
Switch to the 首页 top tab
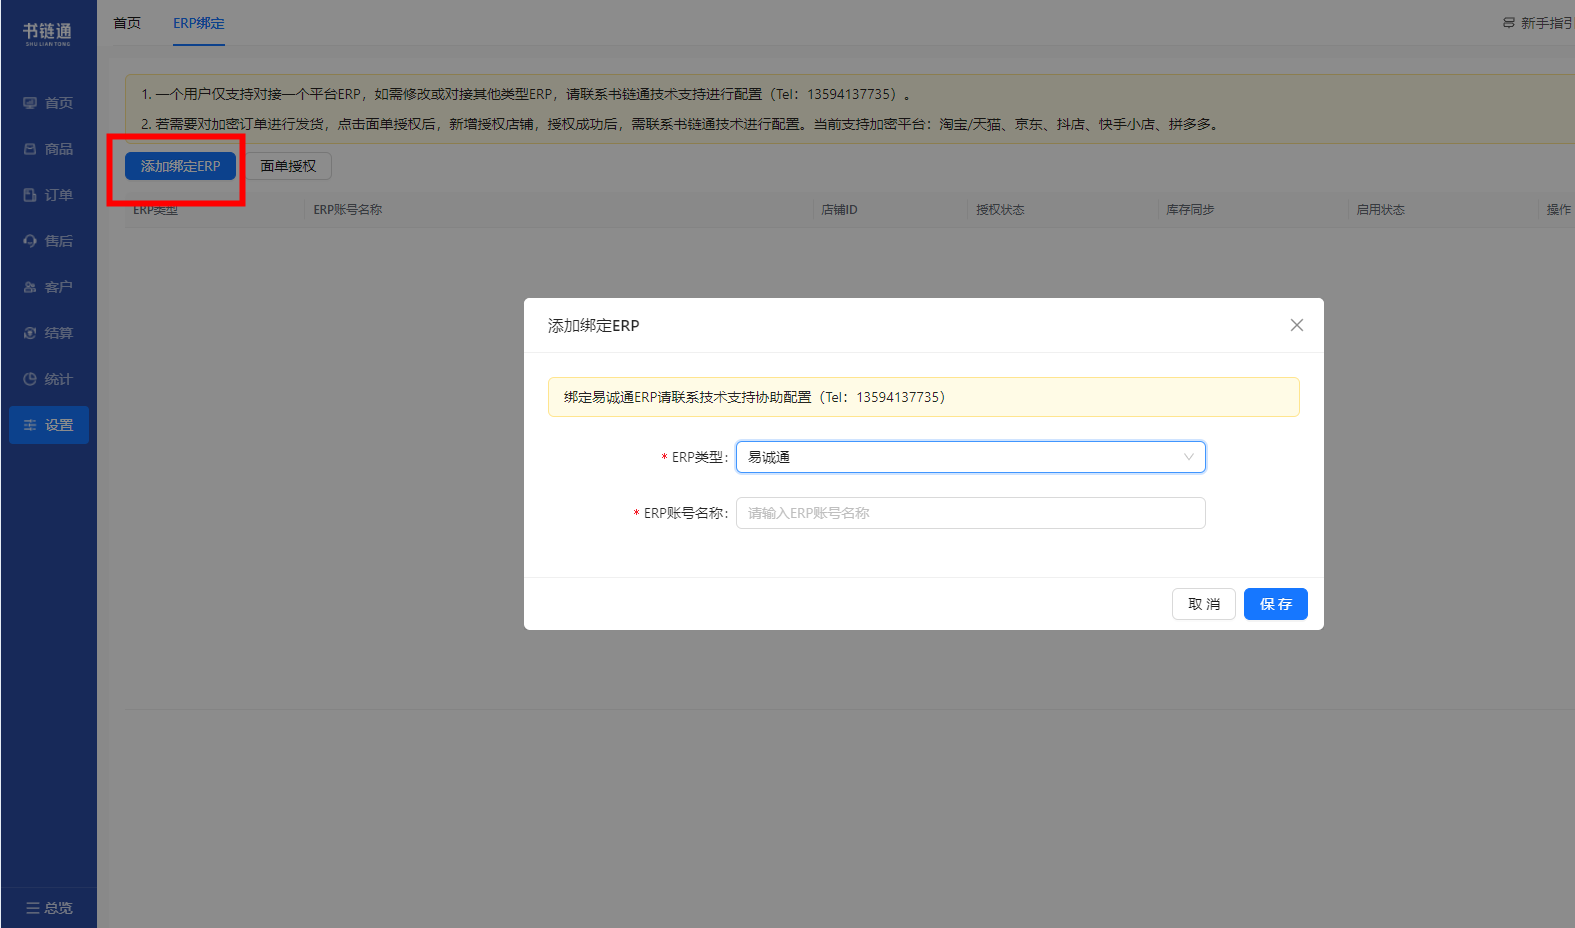(127, 23)
